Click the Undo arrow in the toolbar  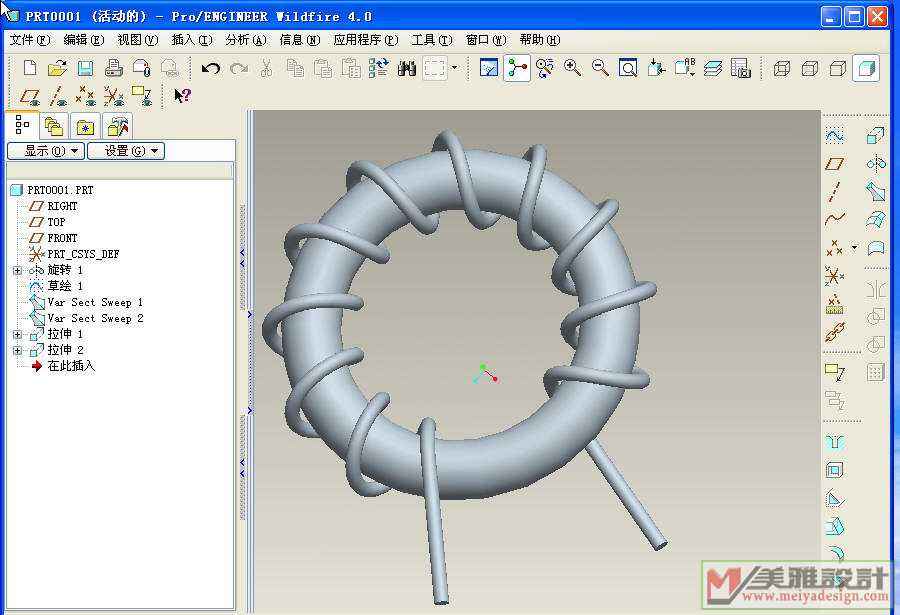click(211, 69)
